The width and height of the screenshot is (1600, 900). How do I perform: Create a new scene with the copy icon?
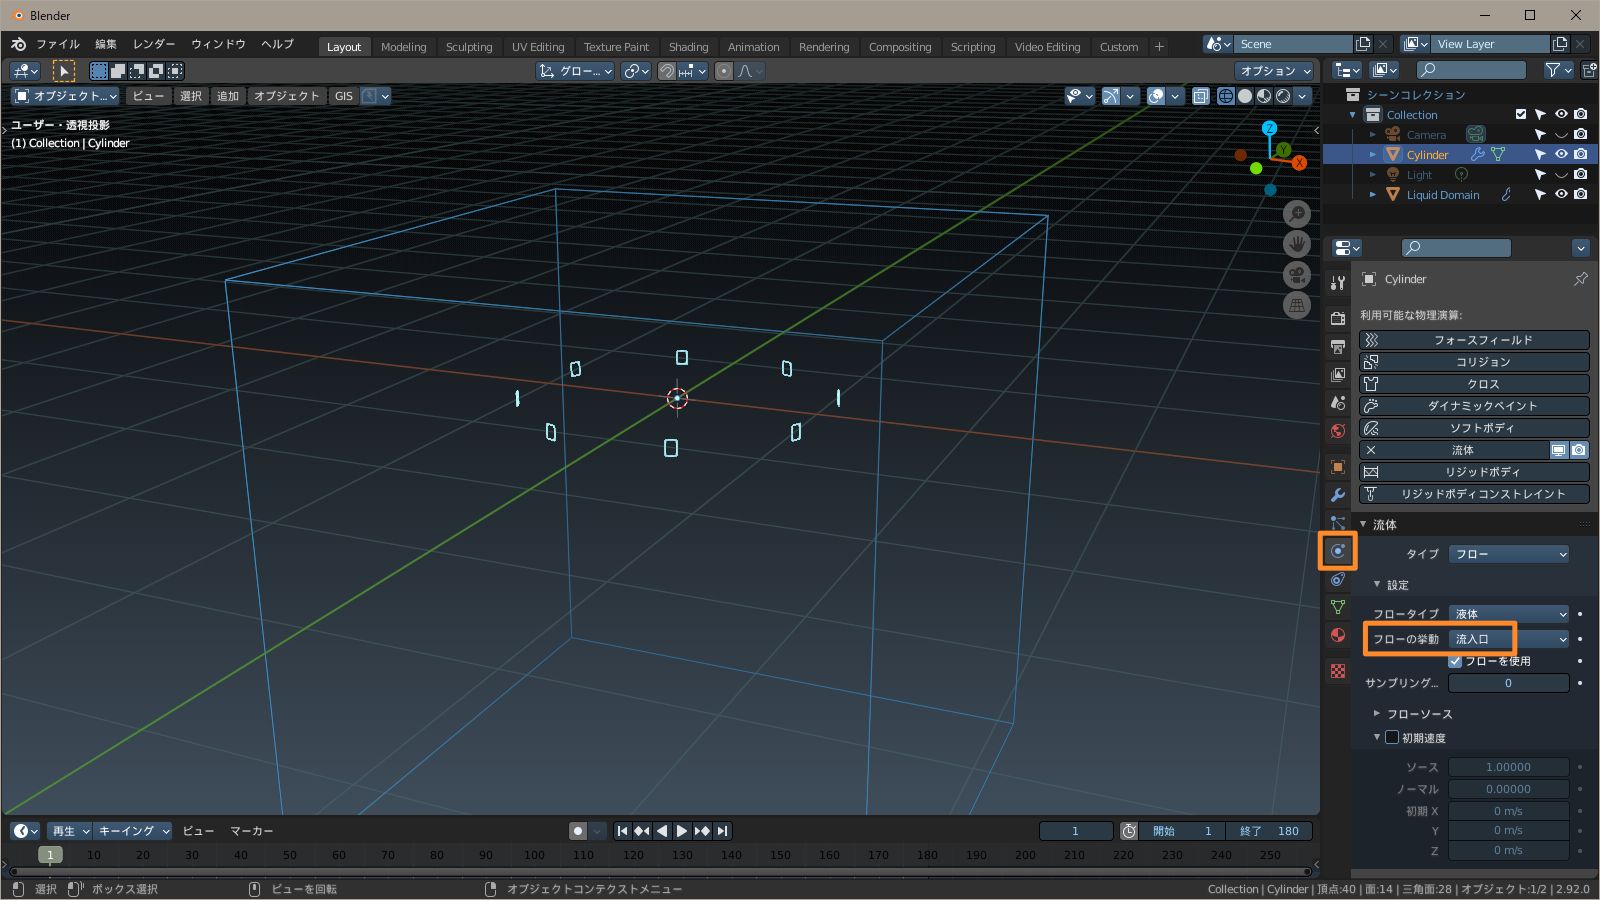pyautogui.click(x=1363, y=44)
